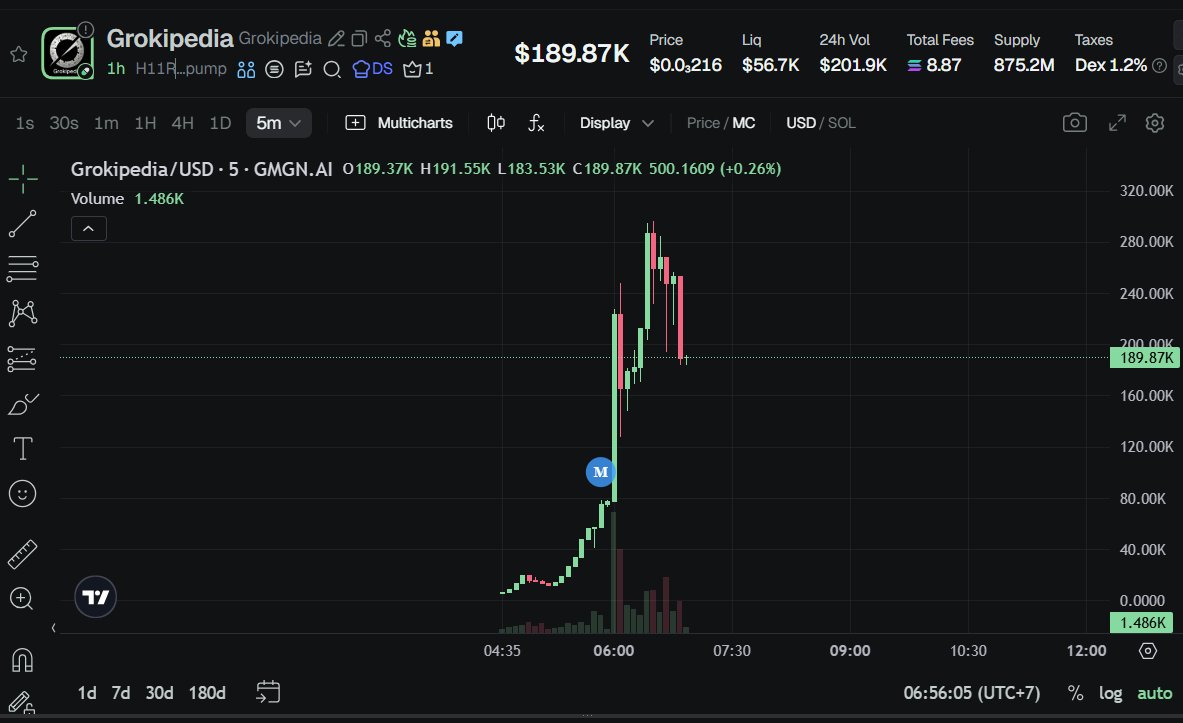Screen dimensions: 1183x723
Task: Click the pencil edit icon beside Grokipedia
Action: click(336, 38)
